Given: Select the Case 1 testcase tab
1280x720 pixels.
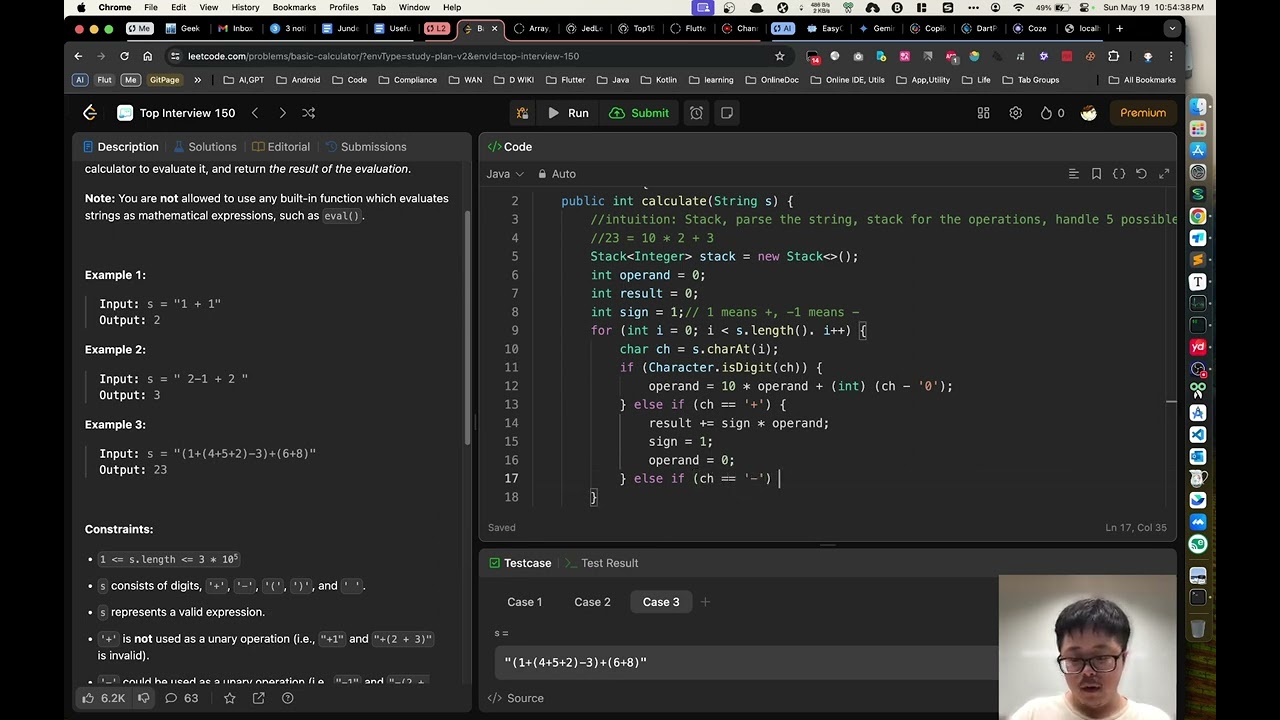Looking at the screenshot, I should pyautogui.click(x=524, y=602).
